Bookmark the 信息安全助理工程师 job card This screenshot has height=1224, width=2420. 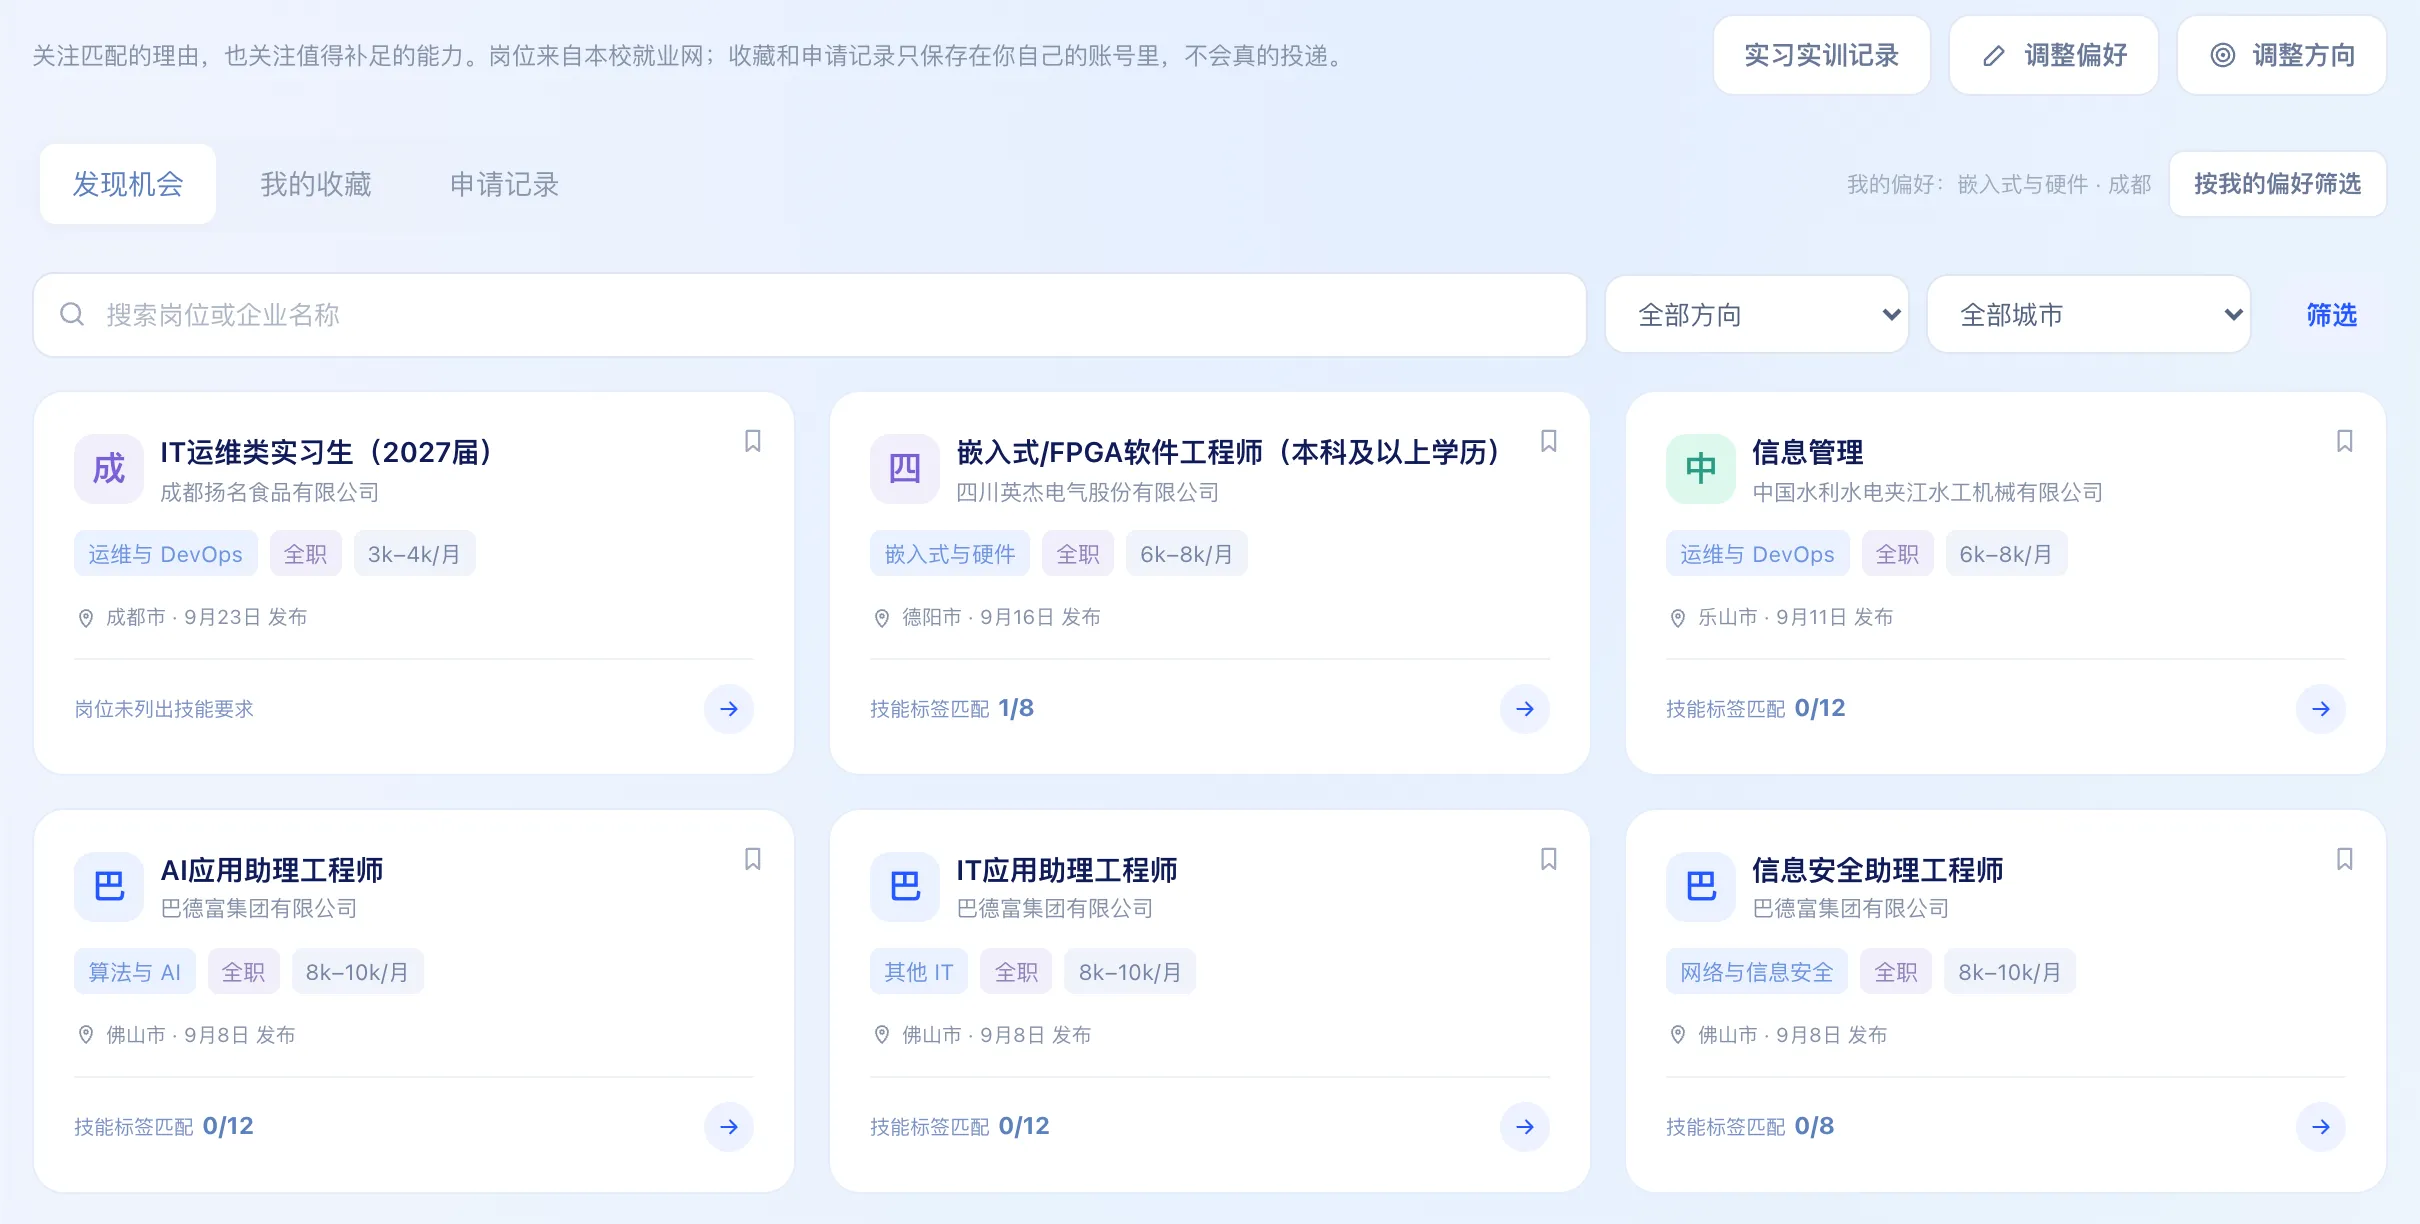tap(2345, 859)
